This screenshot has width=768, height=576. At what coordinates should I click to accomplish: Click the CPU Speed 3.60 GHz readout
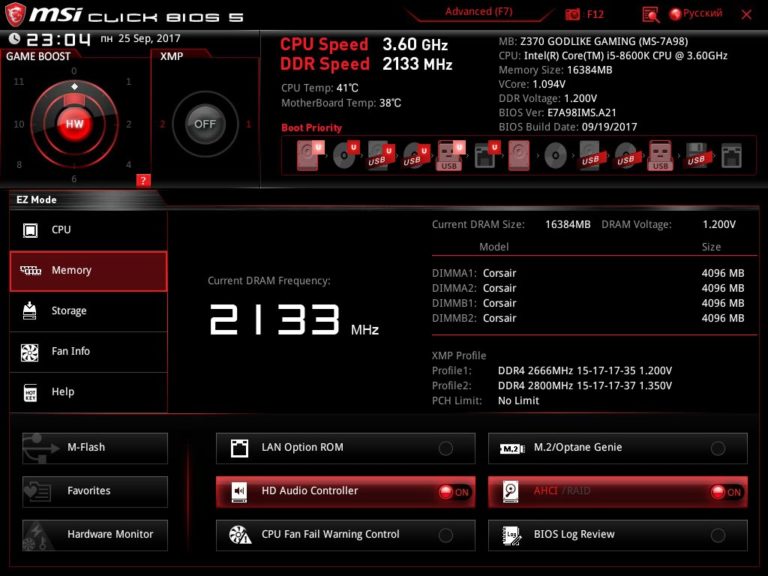364,45
